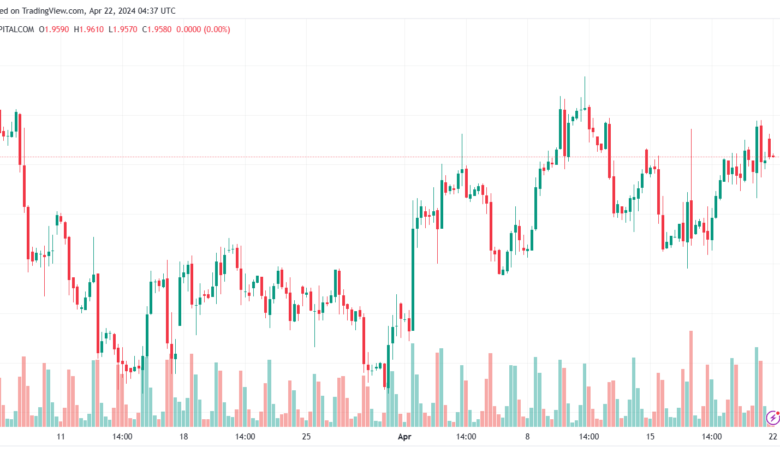780x470 pixels.
Task: Click the 8 date label on time axis
Action: [x=527, y=437]
